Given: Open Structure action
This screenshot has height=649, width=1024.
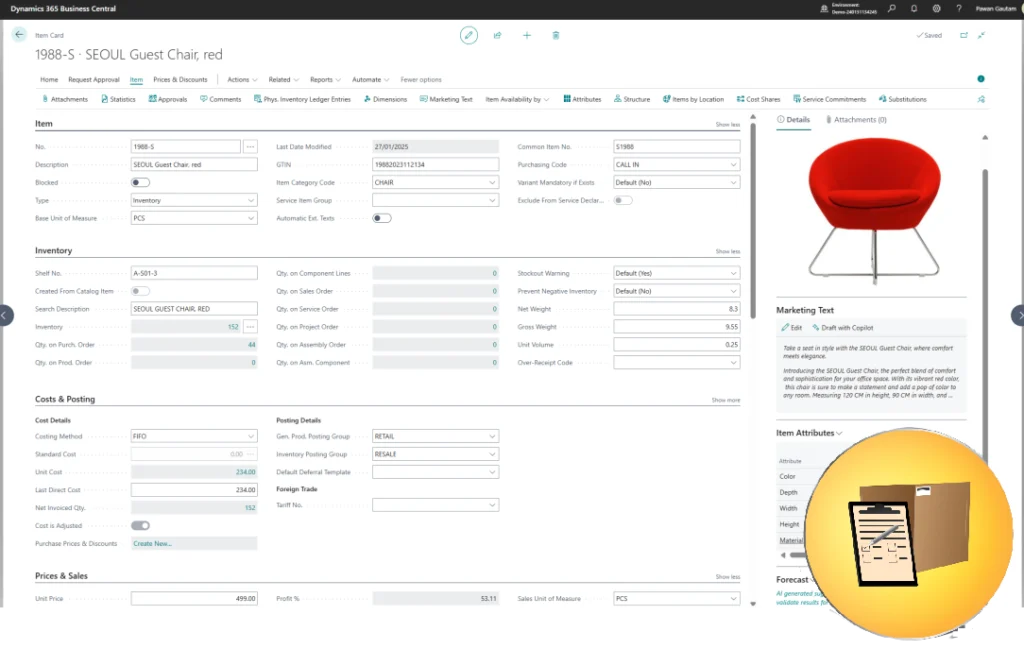Looking at the screenshot, I should (632, 99).
